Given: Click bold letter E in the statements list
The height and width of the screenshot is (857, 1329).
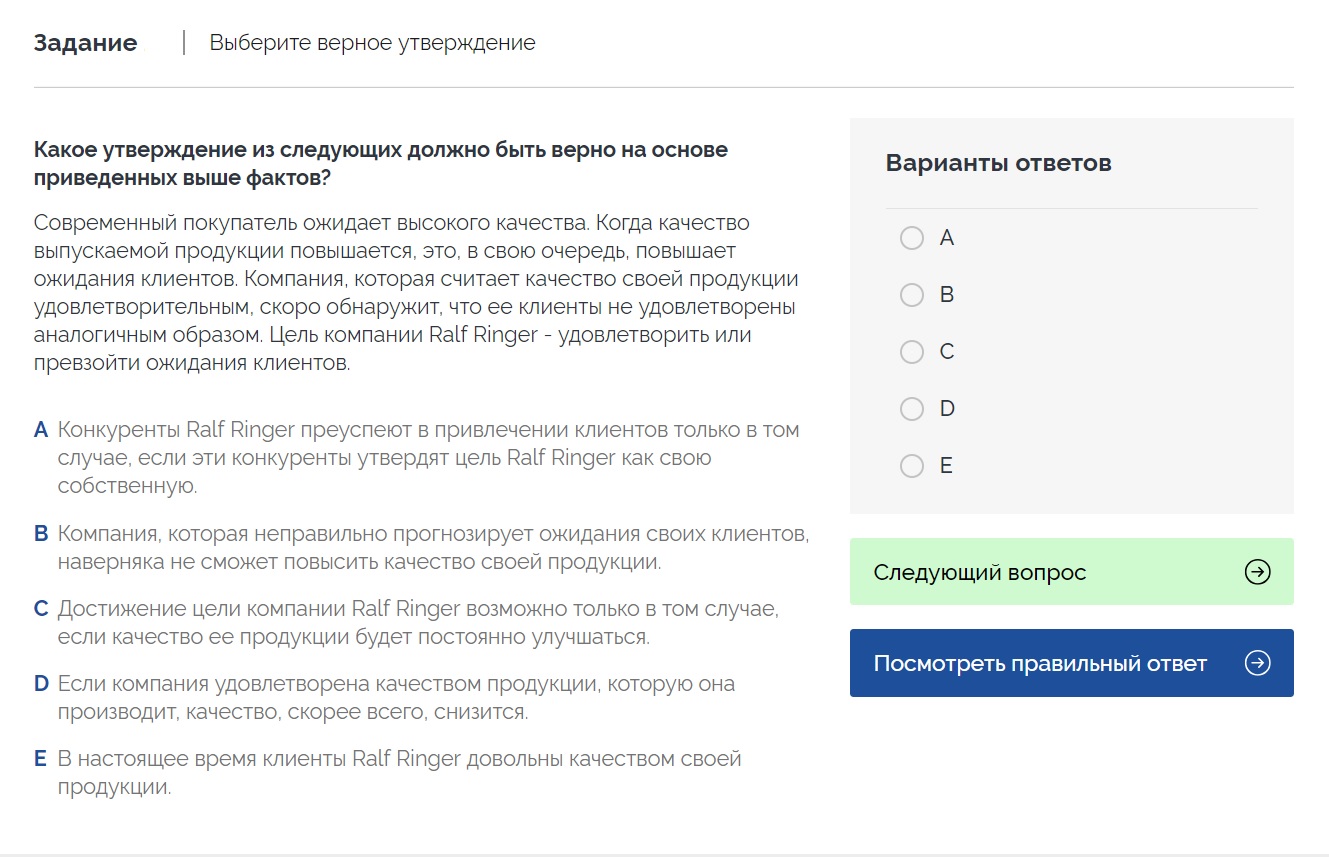Looking at the screenshot, I should point(41,759).
